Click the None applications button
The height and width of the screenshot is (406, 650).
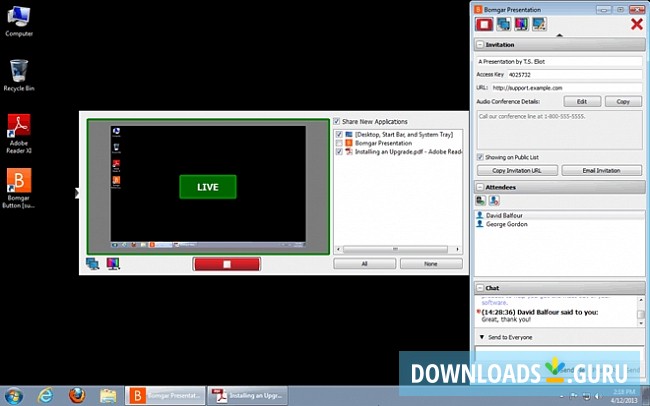[431, 264]
